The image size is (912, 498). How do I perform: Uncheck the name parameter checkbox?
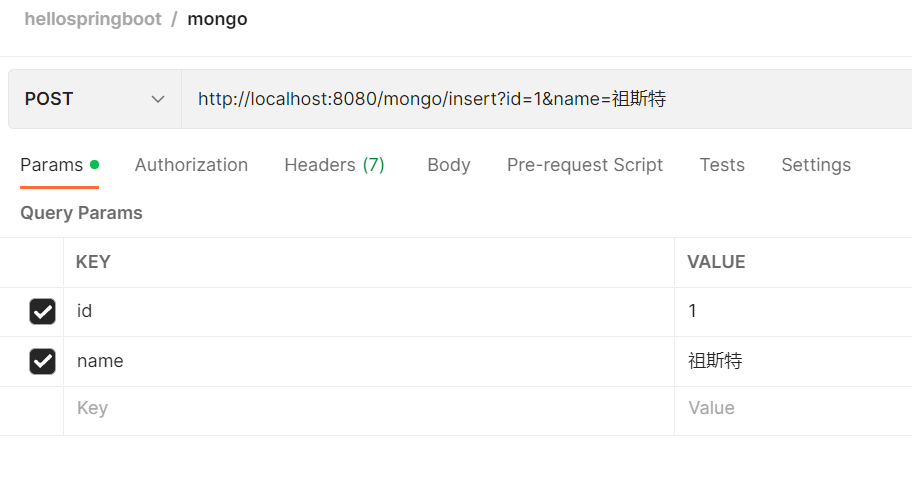[x=42, y=361]
